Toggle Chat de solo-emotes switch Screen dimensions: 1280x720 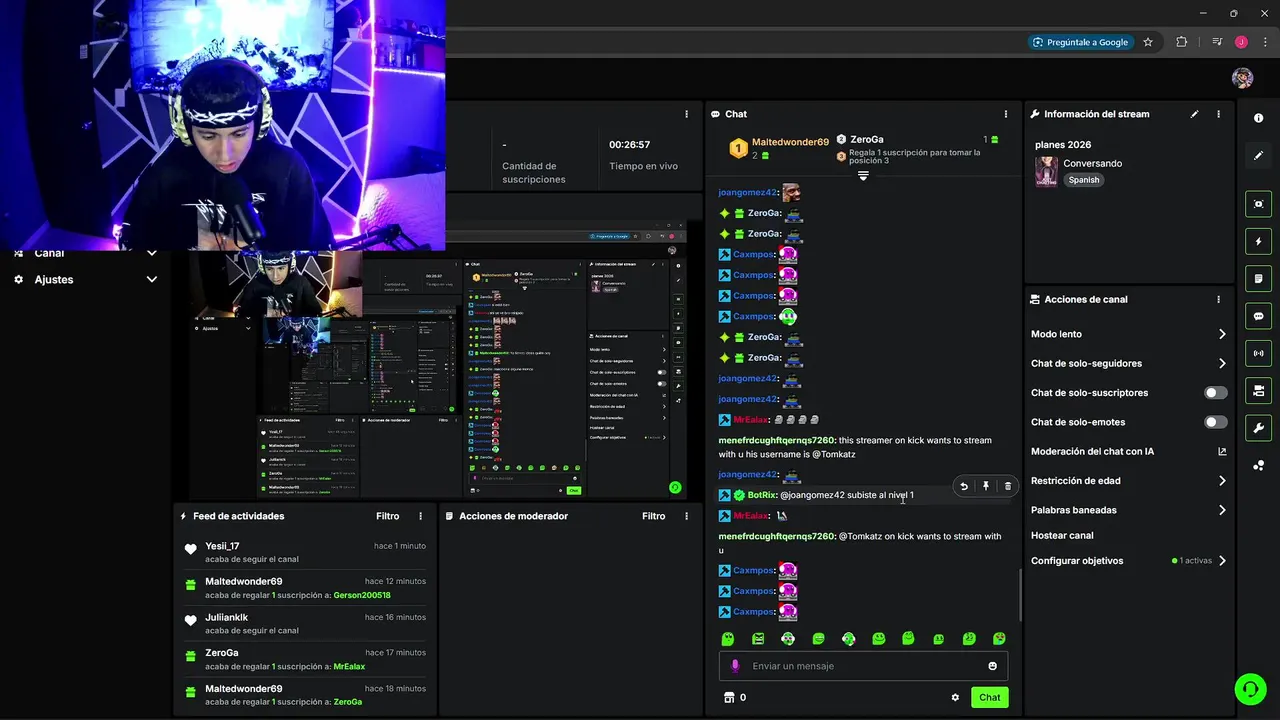pos(1215,422)
